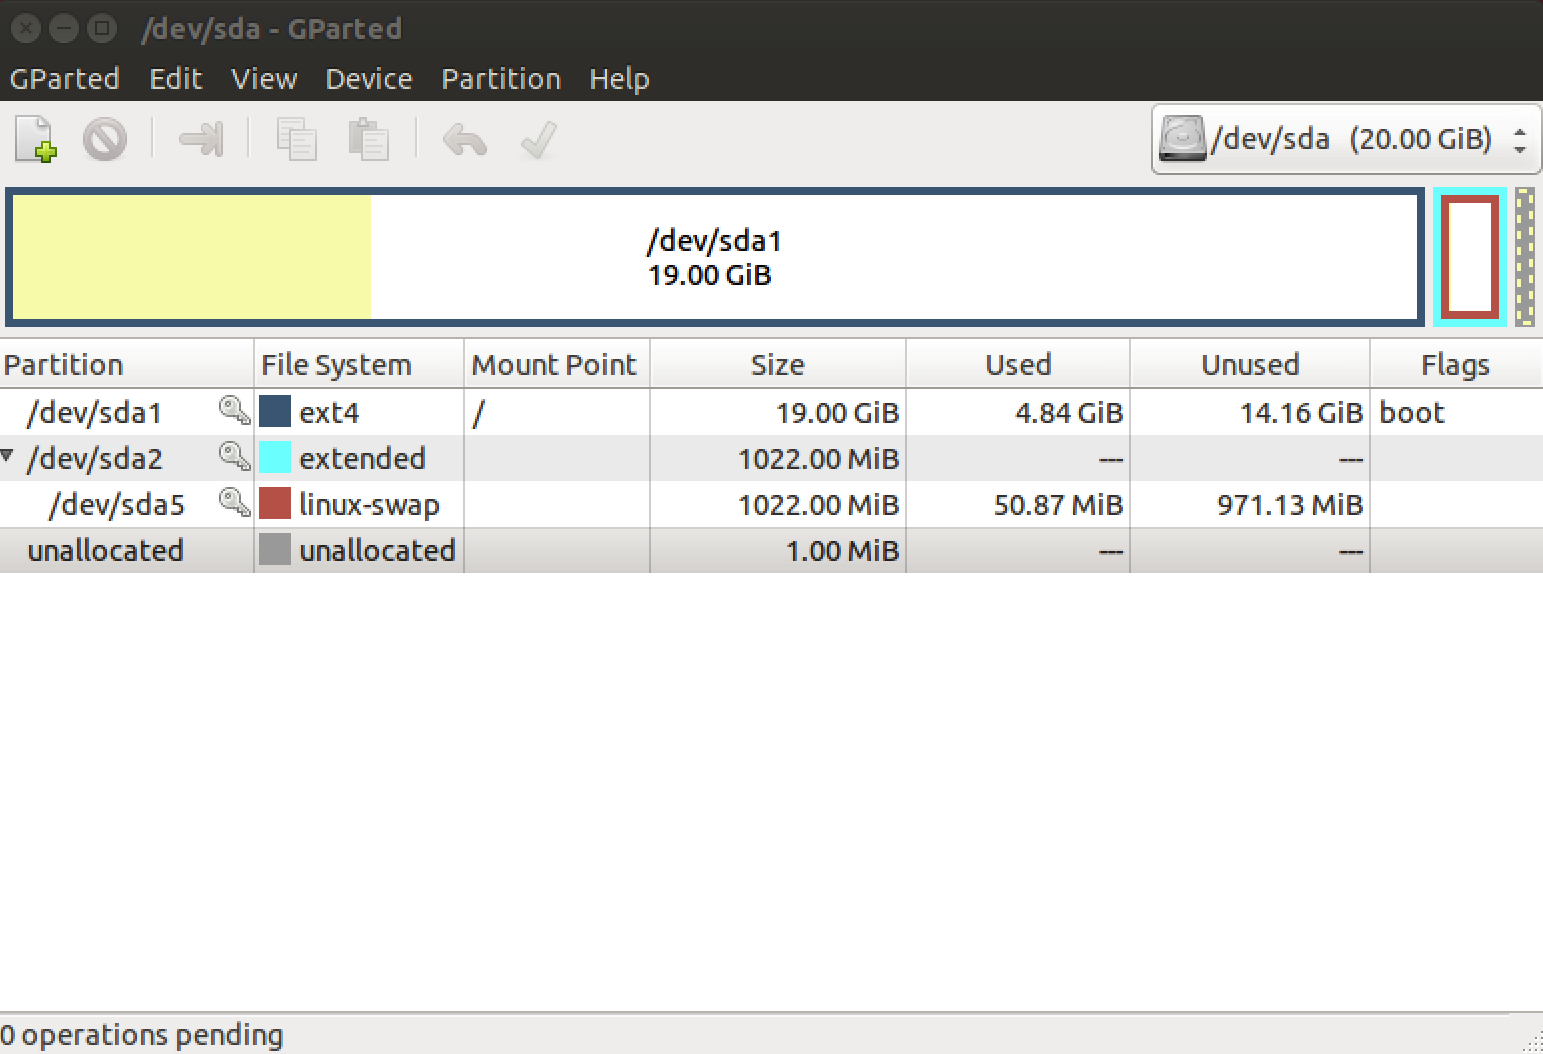Click the Copy partition toolbar icon

click(x=296, y=139)
